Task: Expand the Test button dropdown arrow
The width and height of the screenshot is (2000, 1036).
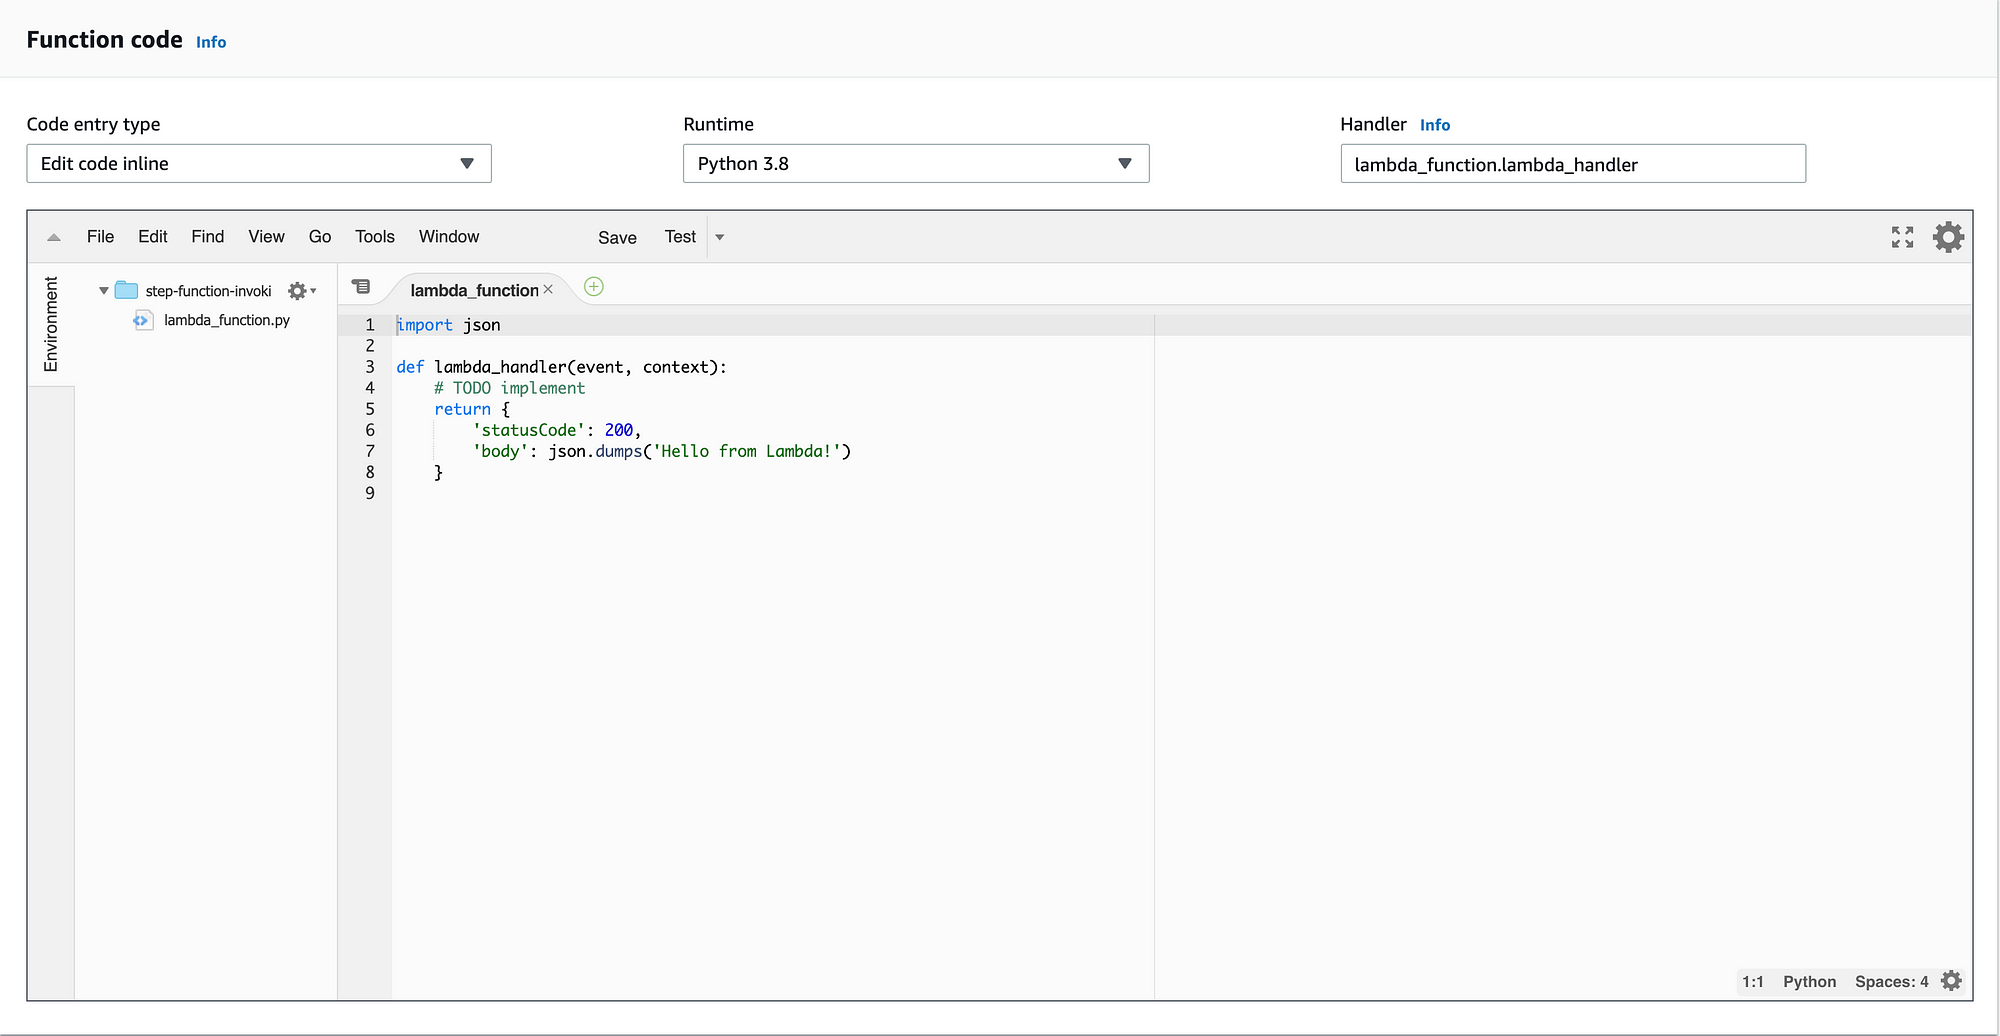Action: click(720, 237)
